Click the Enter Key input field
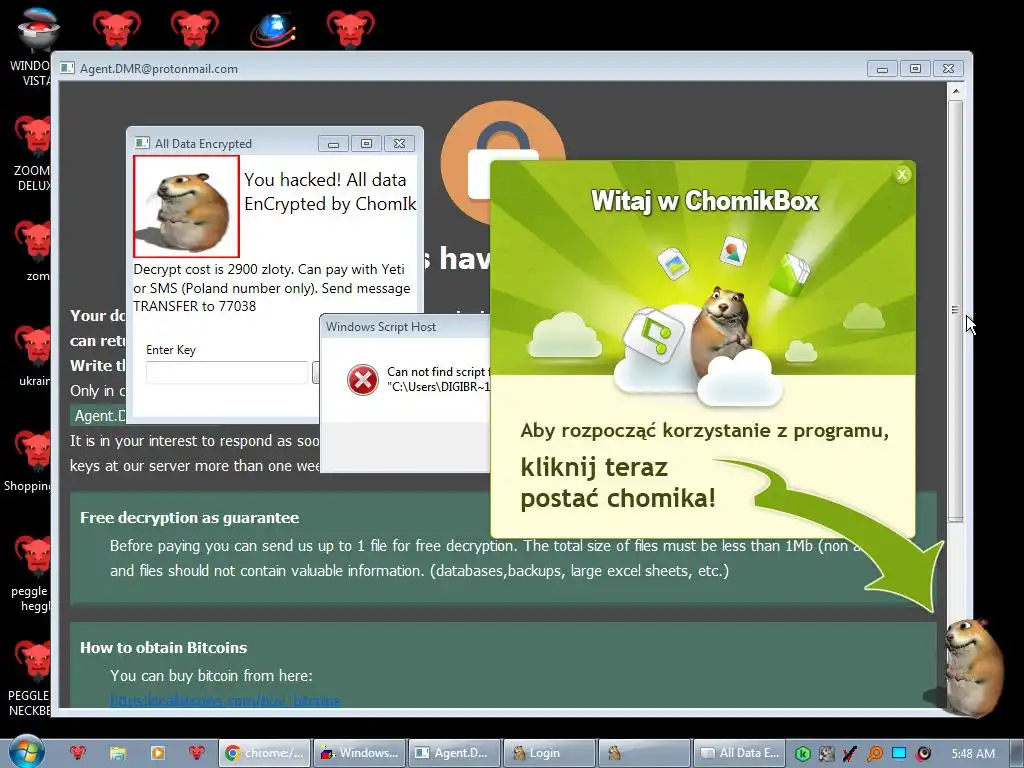The image size is (1024, 768). pyautogui.click(x=227, y=372)
